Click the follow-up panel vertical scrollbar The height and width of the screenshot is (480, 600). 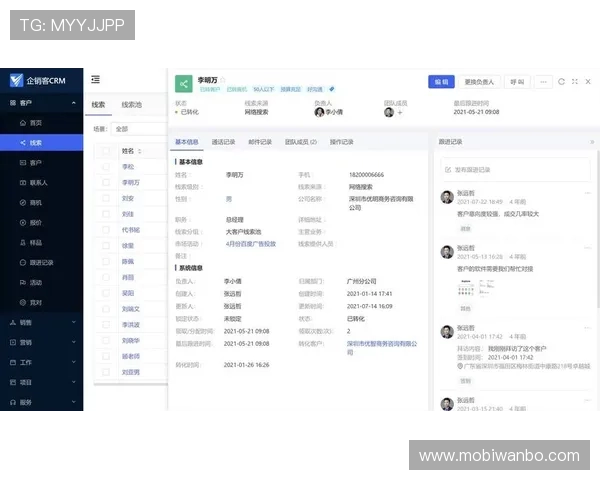(598, 228)
